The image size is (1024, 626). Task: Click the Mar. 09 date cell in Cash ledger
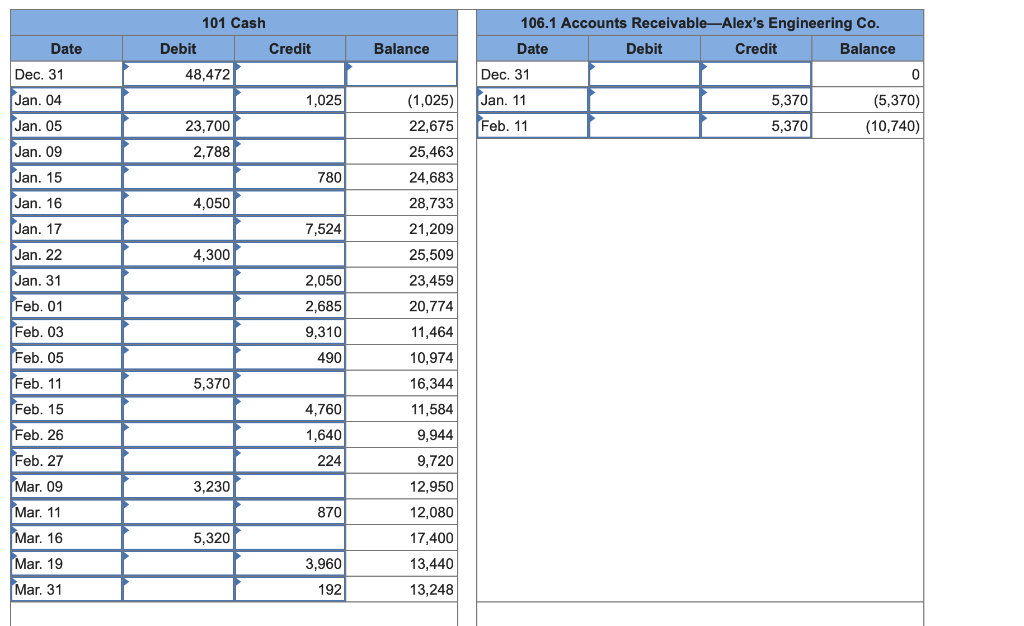(67, 487)
